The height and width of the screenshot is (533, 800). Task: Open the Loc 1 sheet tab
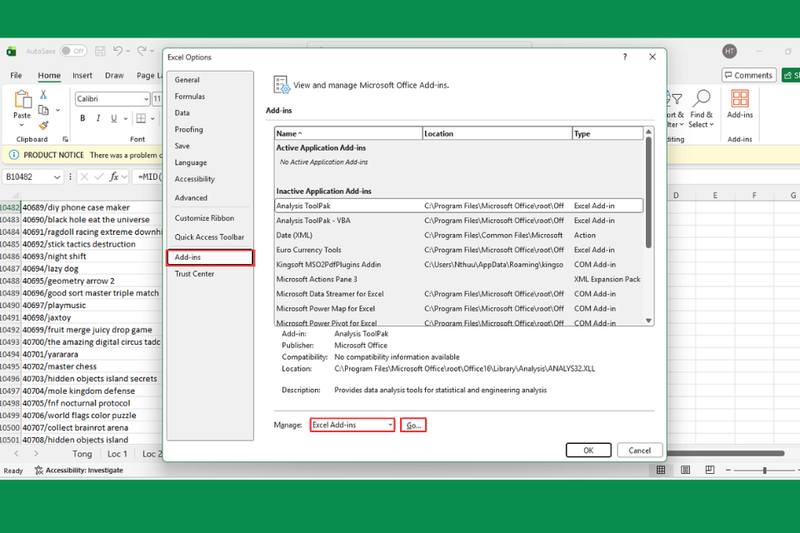[117, 453]
